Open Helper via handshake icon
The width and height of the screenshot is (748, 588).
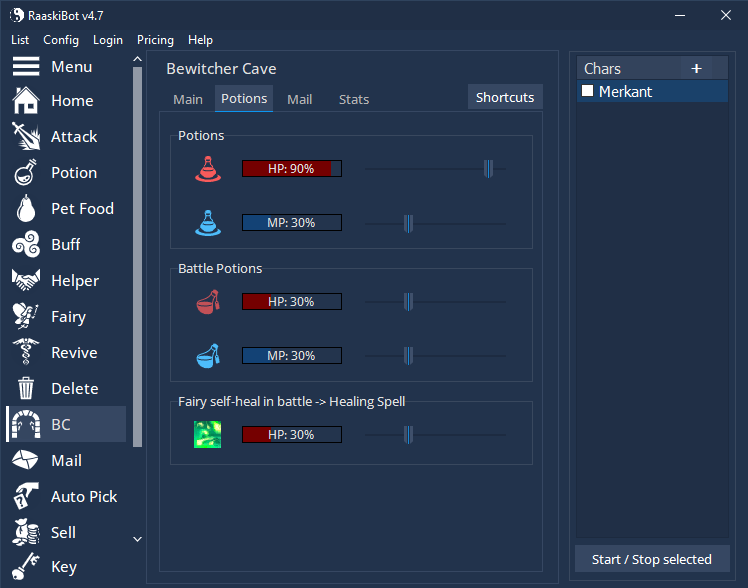pyautogui.click(x=26, y=280)
